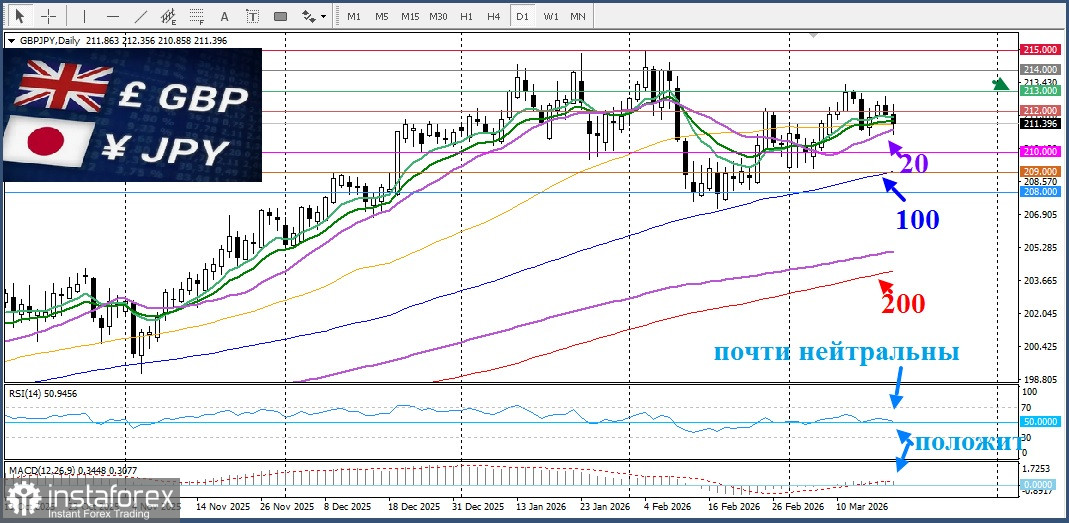Pick the Fibonacci retracement tool
1069x523 pixels.
(x=197, y=16)
